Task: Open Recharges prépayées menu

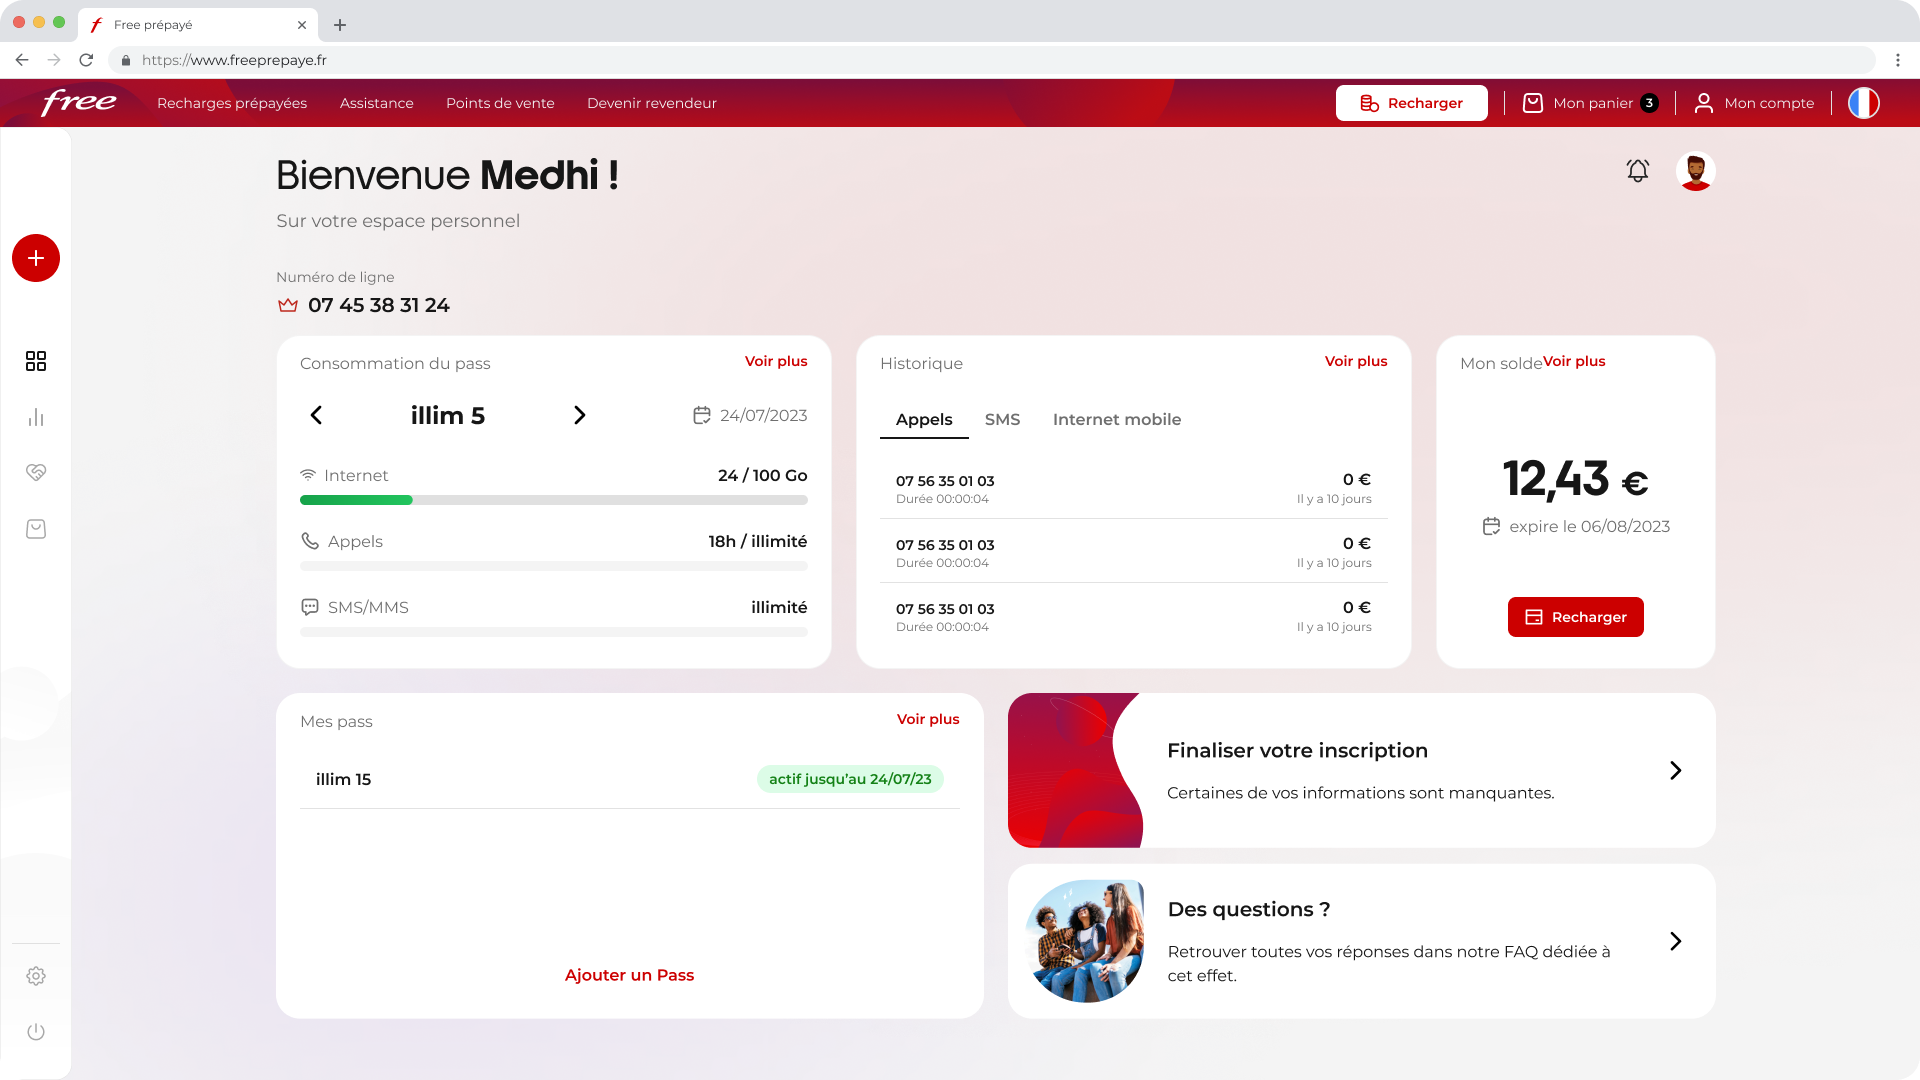Action: tap(232, 103)
